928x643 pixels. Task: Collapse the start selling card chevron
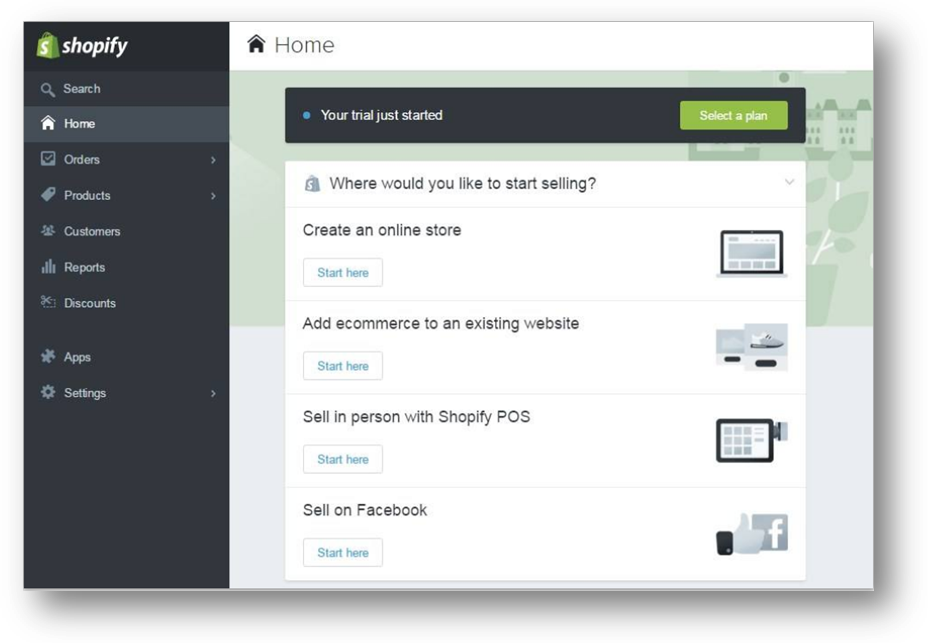tap(789, 182)
